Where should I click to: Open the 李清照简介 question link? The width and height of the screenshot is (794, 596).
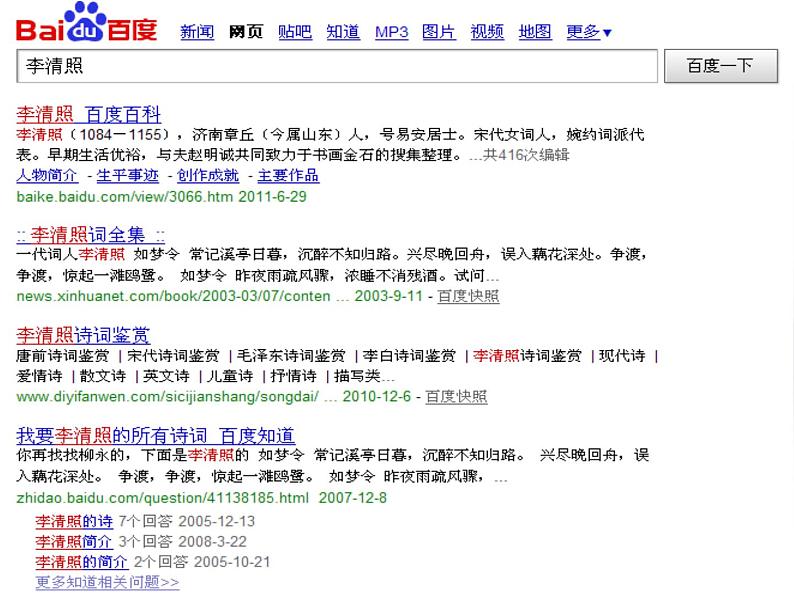click(74, 541)
